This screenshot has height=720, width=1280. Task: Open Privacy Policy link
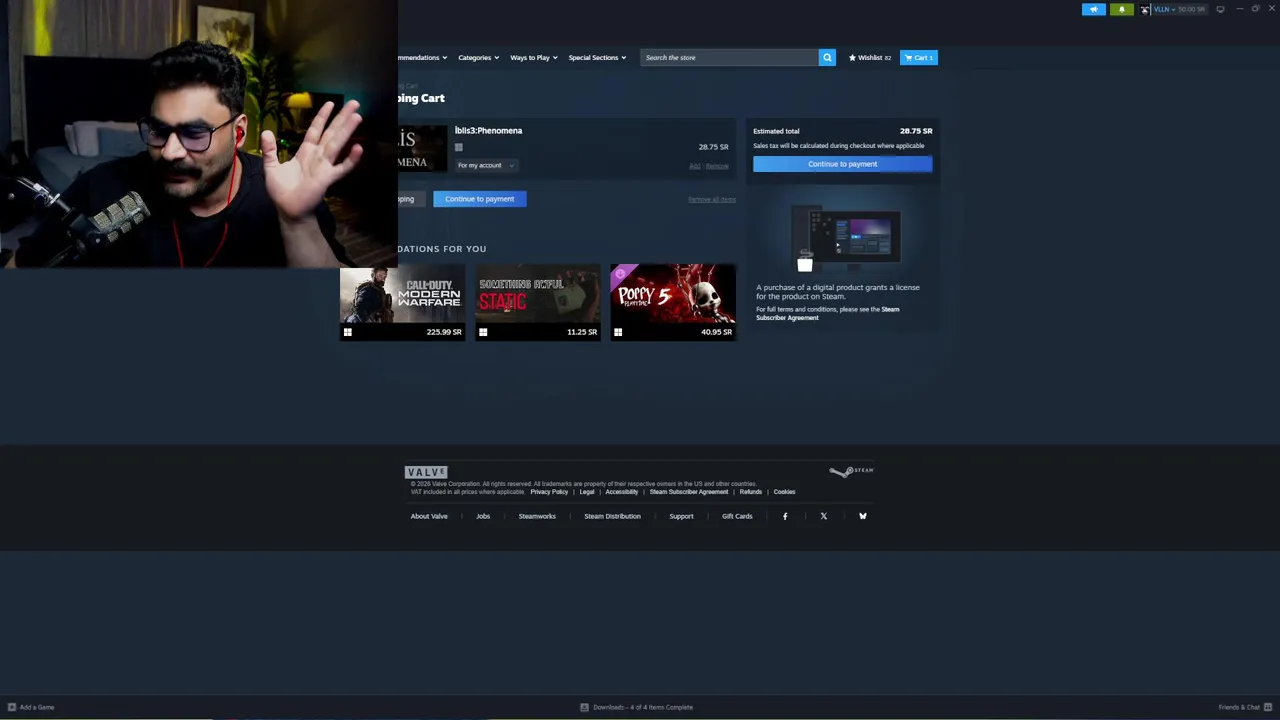tap(549, 492)
